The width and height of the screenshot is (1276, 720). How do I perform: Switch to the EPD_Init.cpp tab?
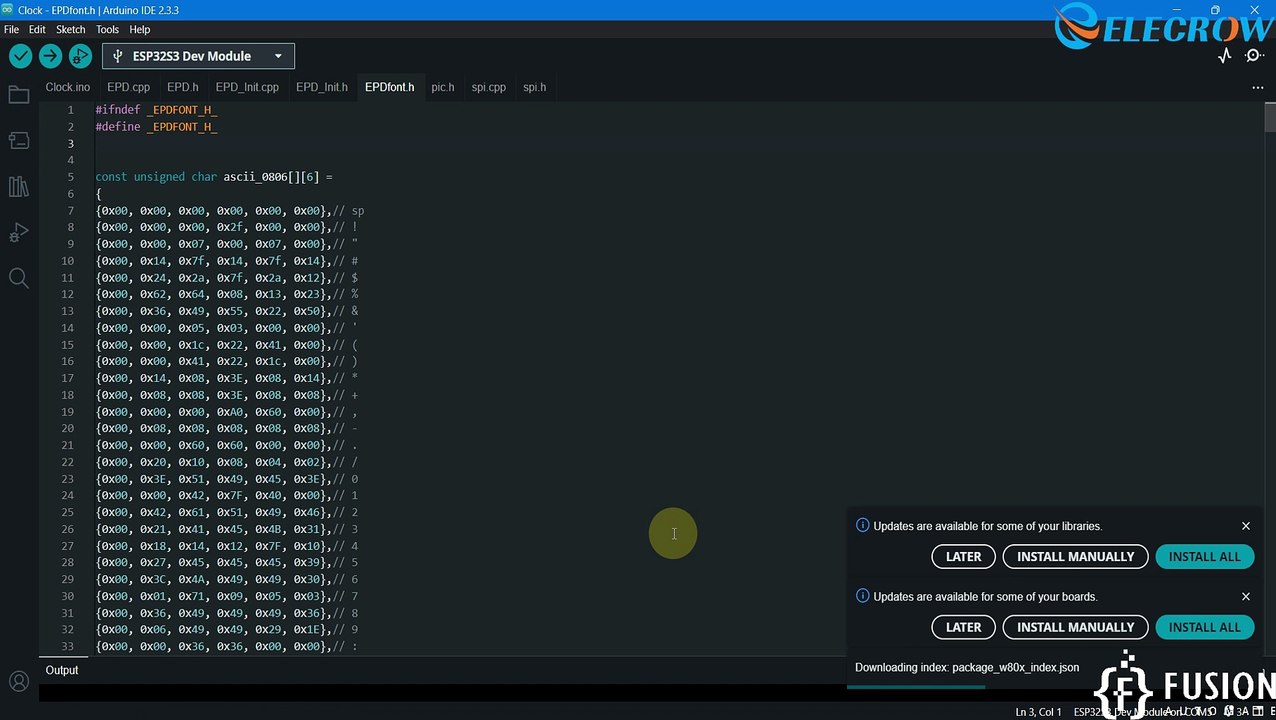(247, 87)
